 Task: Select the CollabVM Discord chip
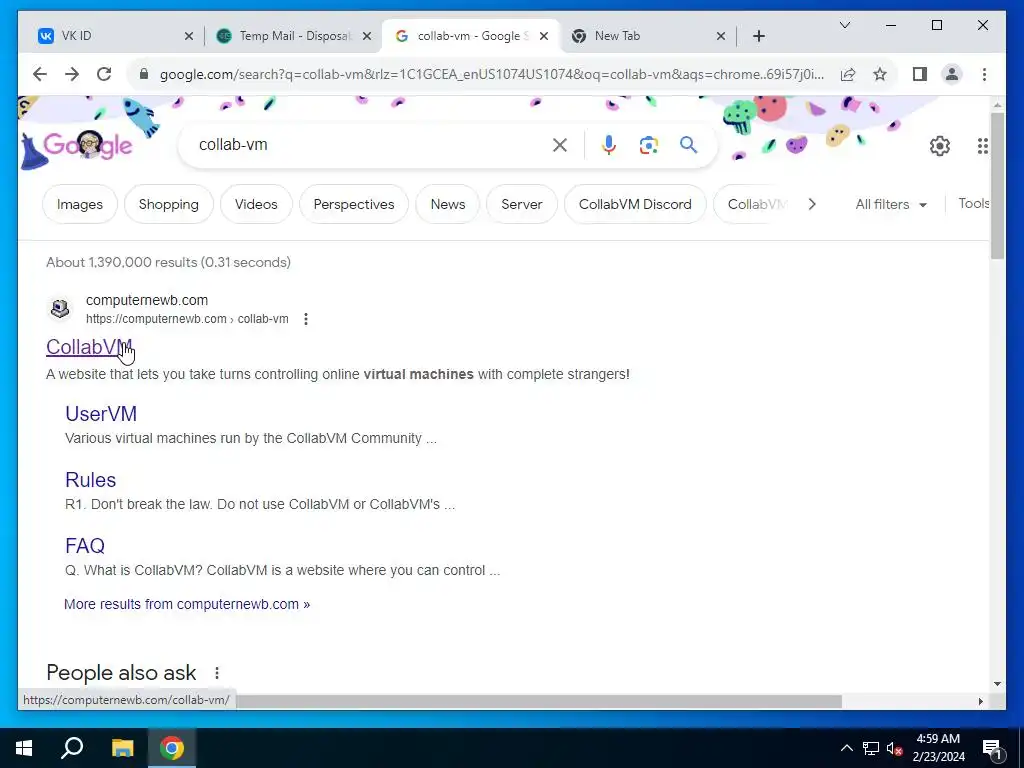pos(635,204)
